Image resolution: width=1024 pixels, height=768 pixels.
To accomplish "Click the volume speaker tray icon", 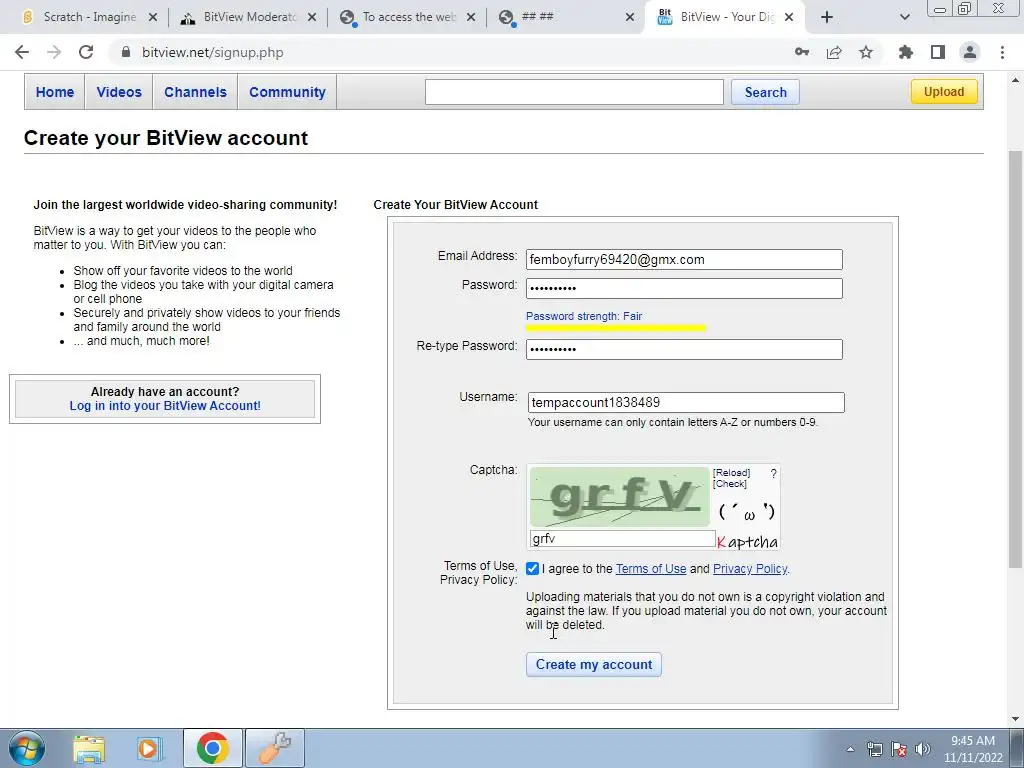I will click(923, 749).
